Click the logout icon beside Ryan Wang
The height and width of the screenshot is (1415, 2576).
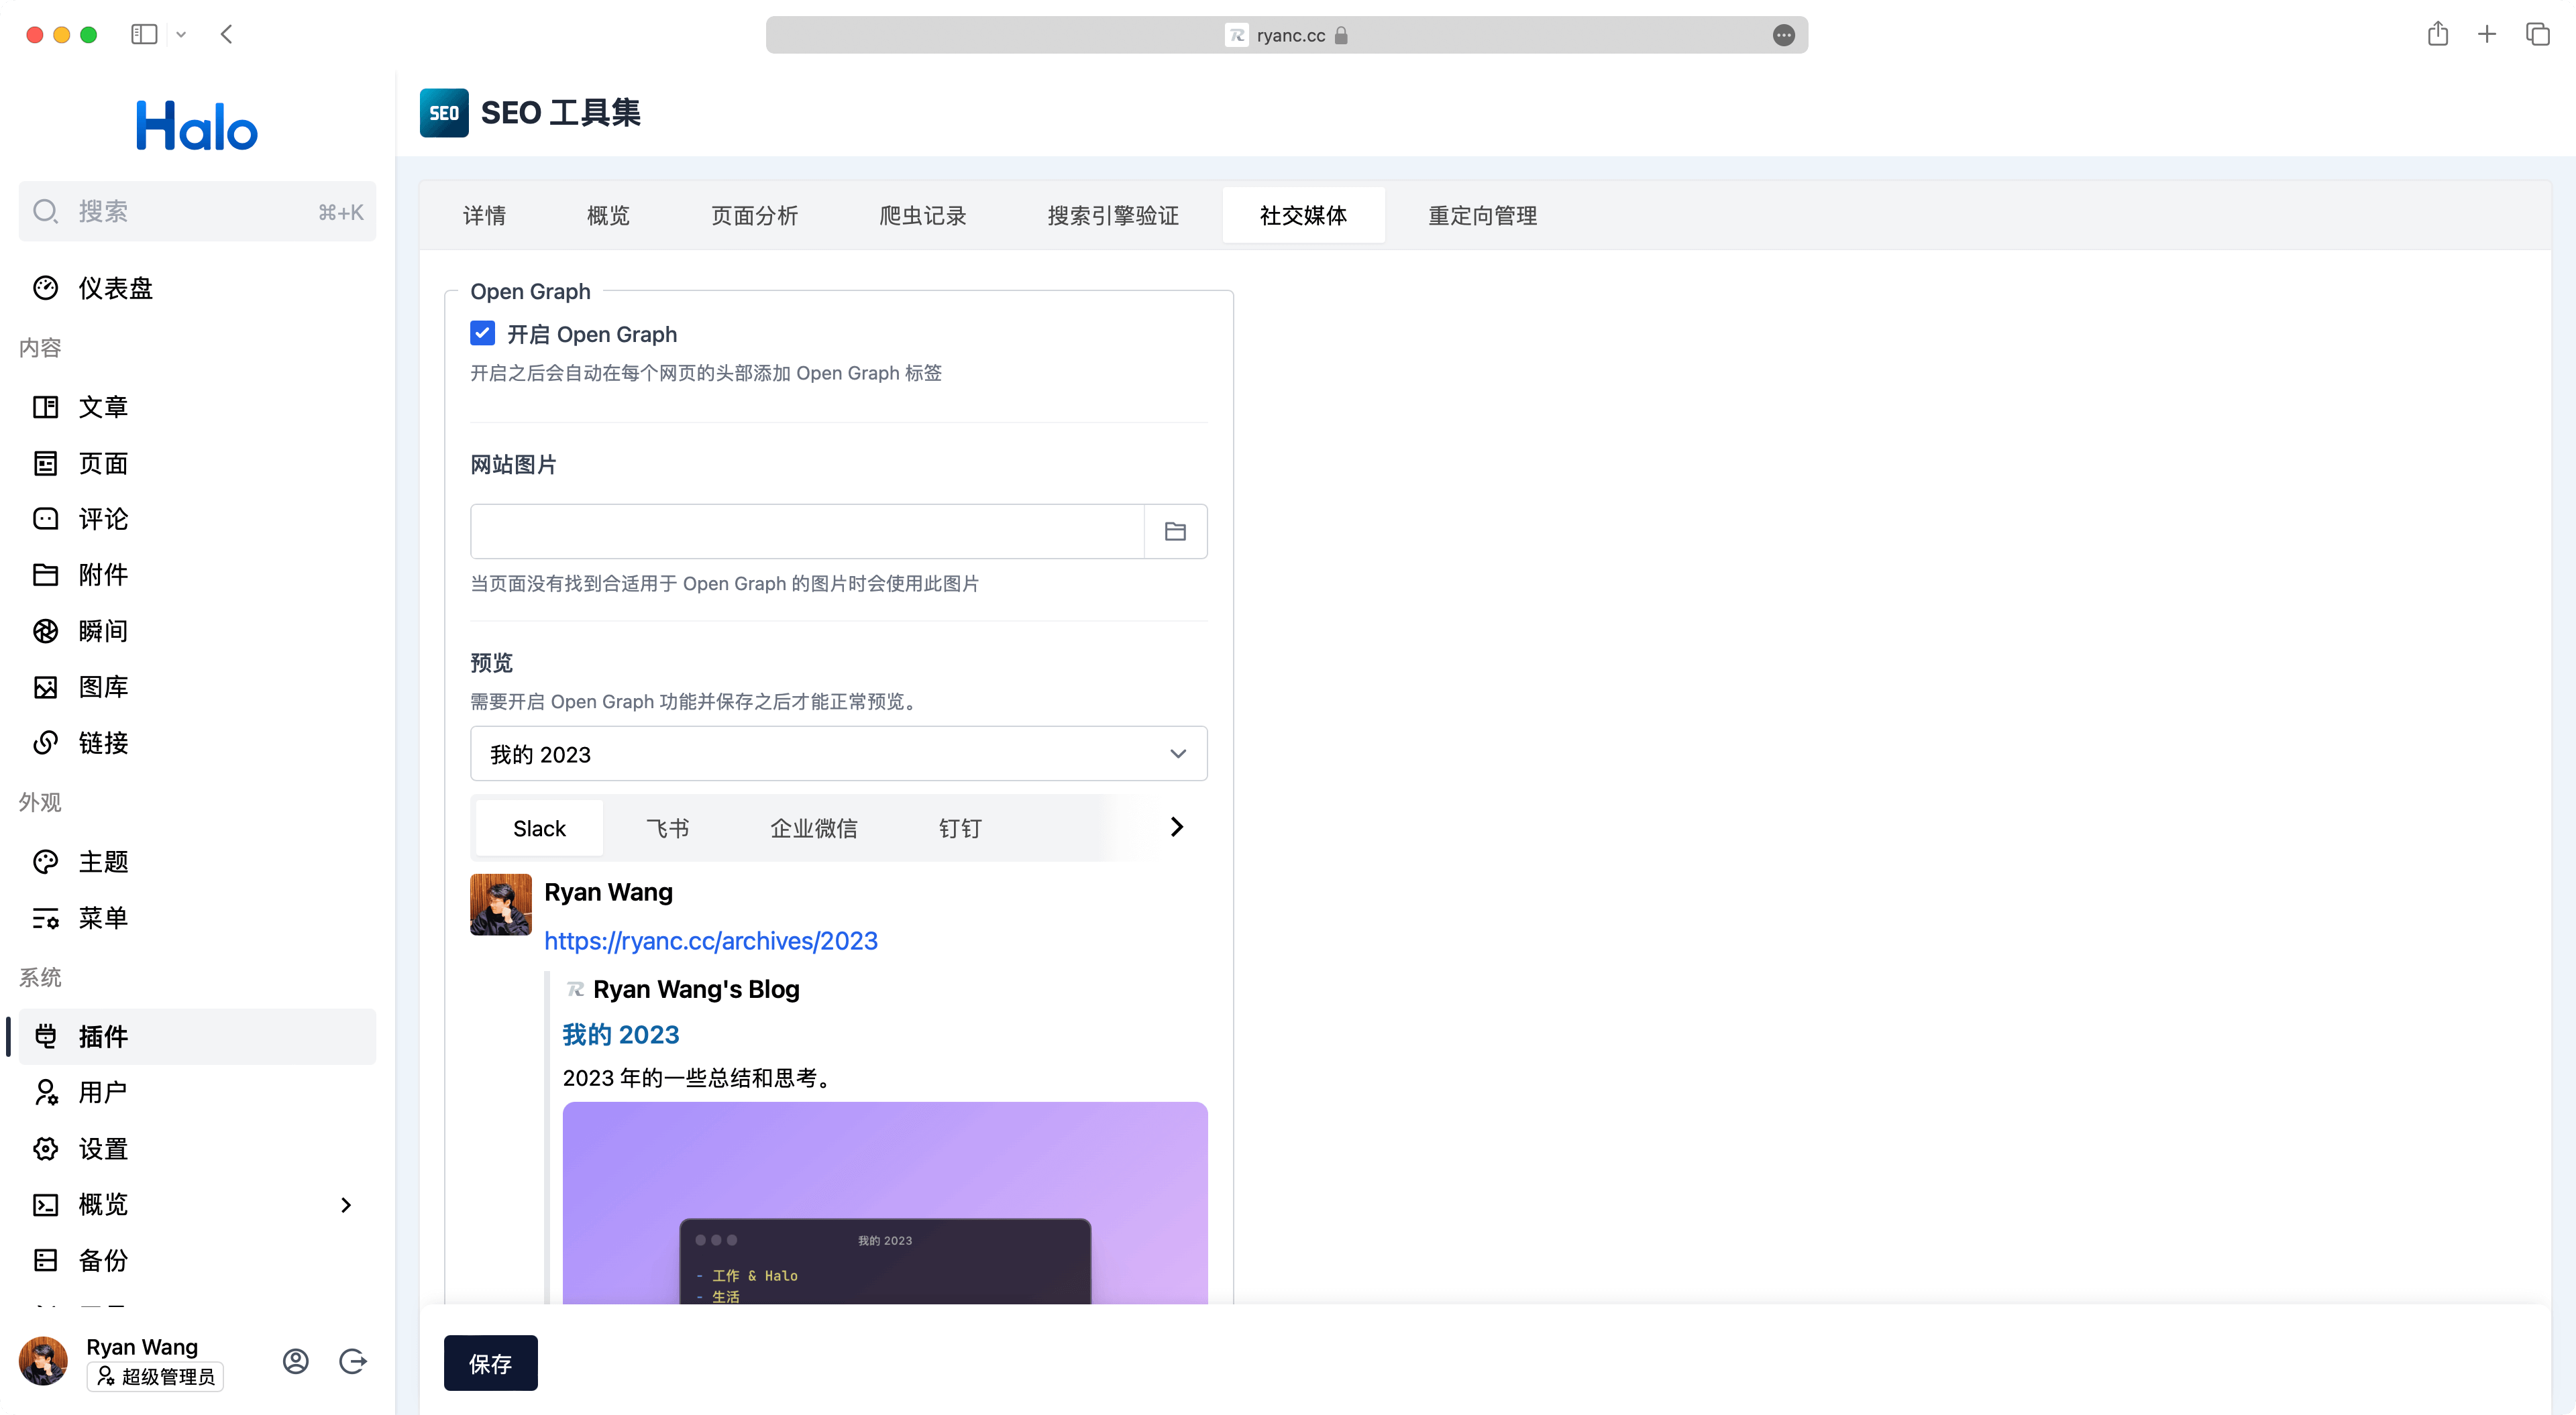pyautogui.click(x=353, y=1361)
